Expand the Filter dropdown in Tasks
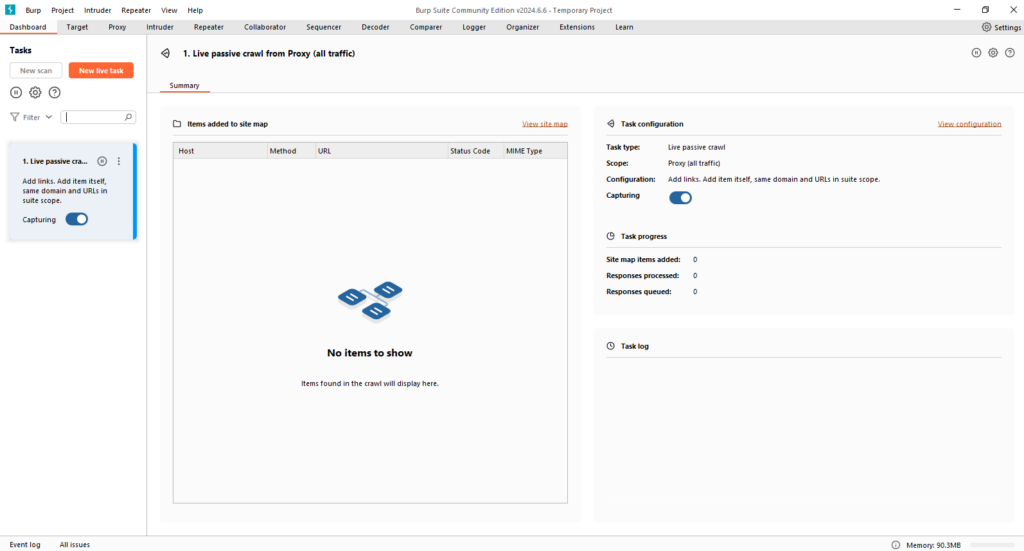 (31, 117)
